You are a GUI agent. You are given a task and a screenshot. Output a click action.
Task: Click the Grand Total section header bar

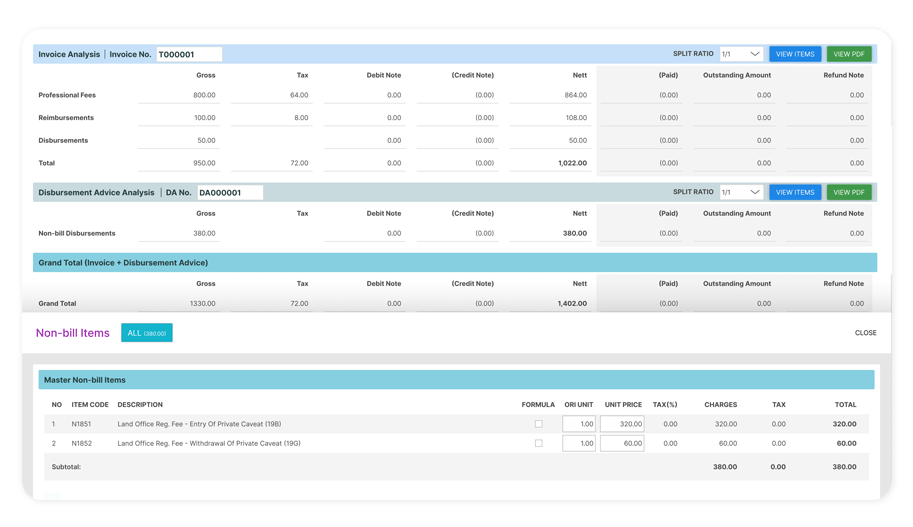pos(455,263)
